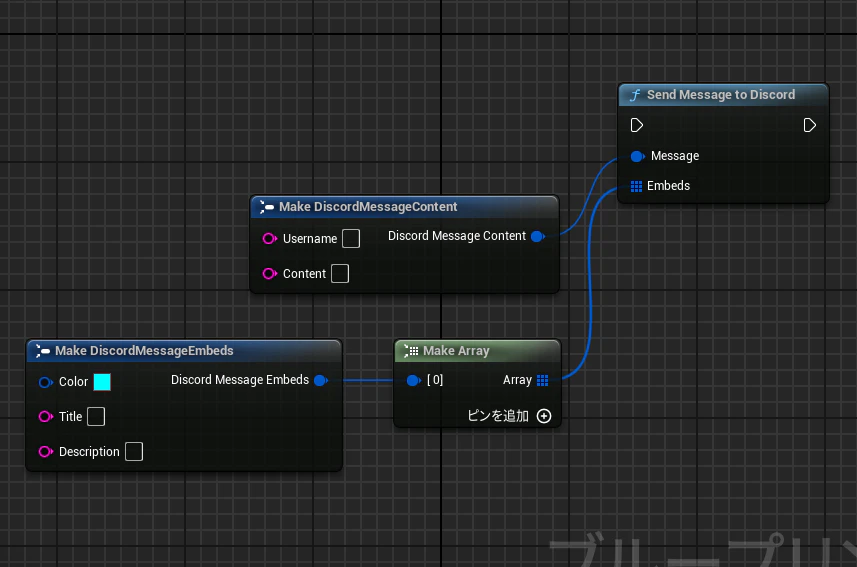Click the struct icon on Make DiscordMessageContent
857x567 pixels.
click(x=266, y=207)
